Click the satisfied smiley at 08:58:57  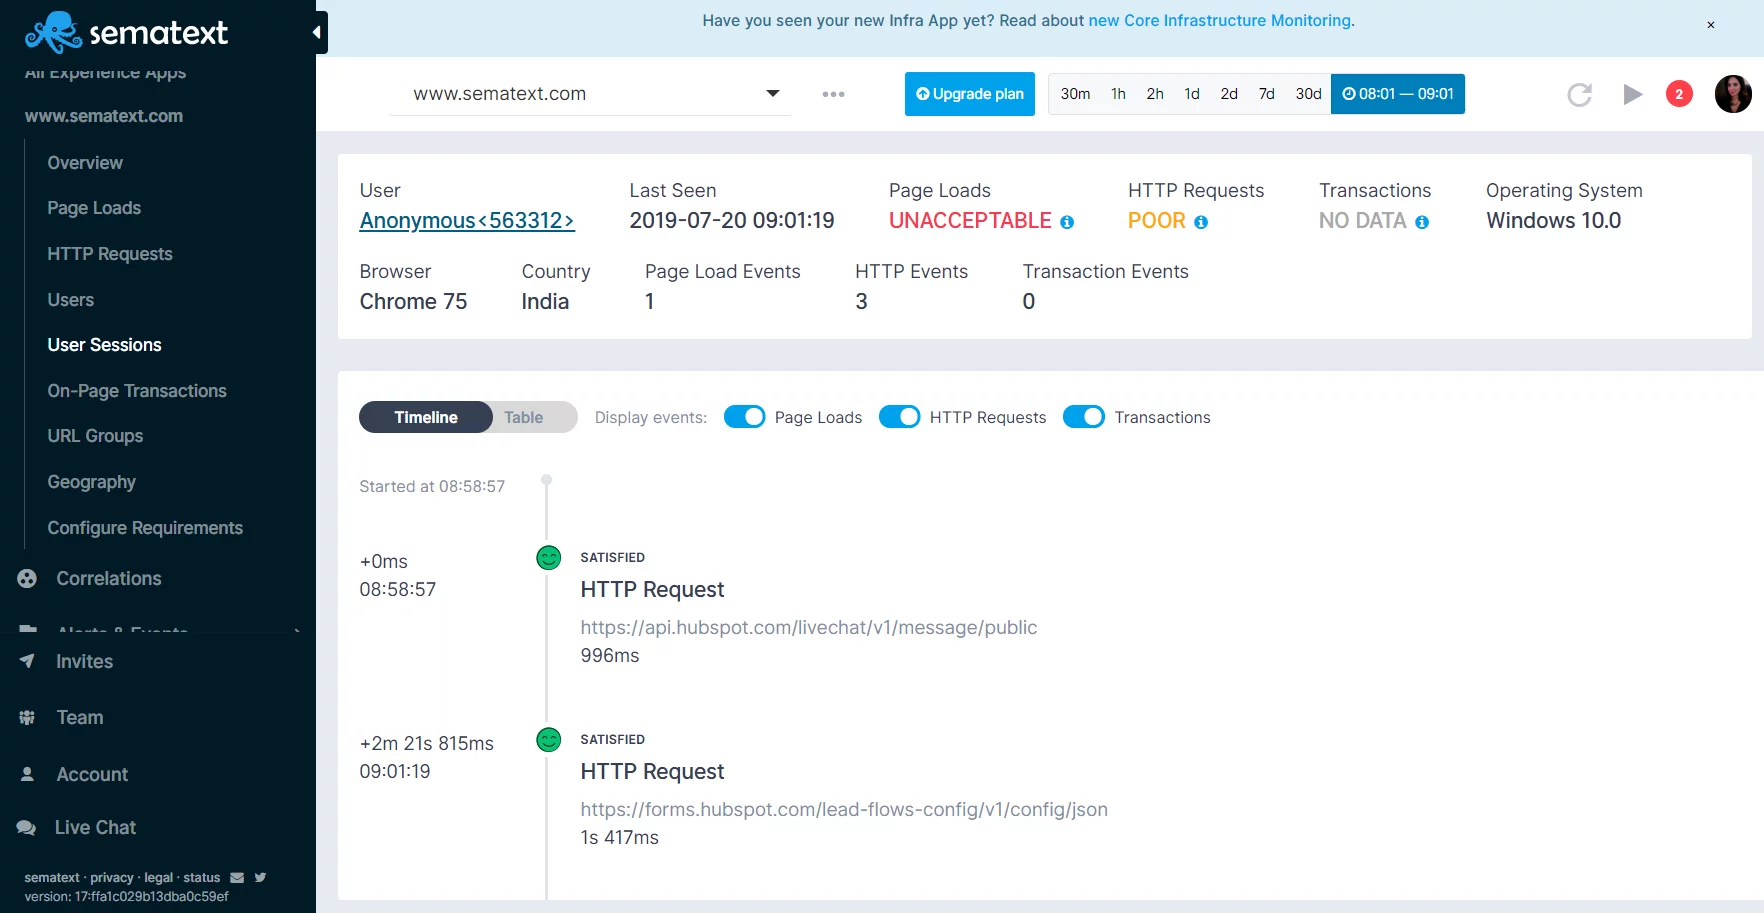click(548, 558)
